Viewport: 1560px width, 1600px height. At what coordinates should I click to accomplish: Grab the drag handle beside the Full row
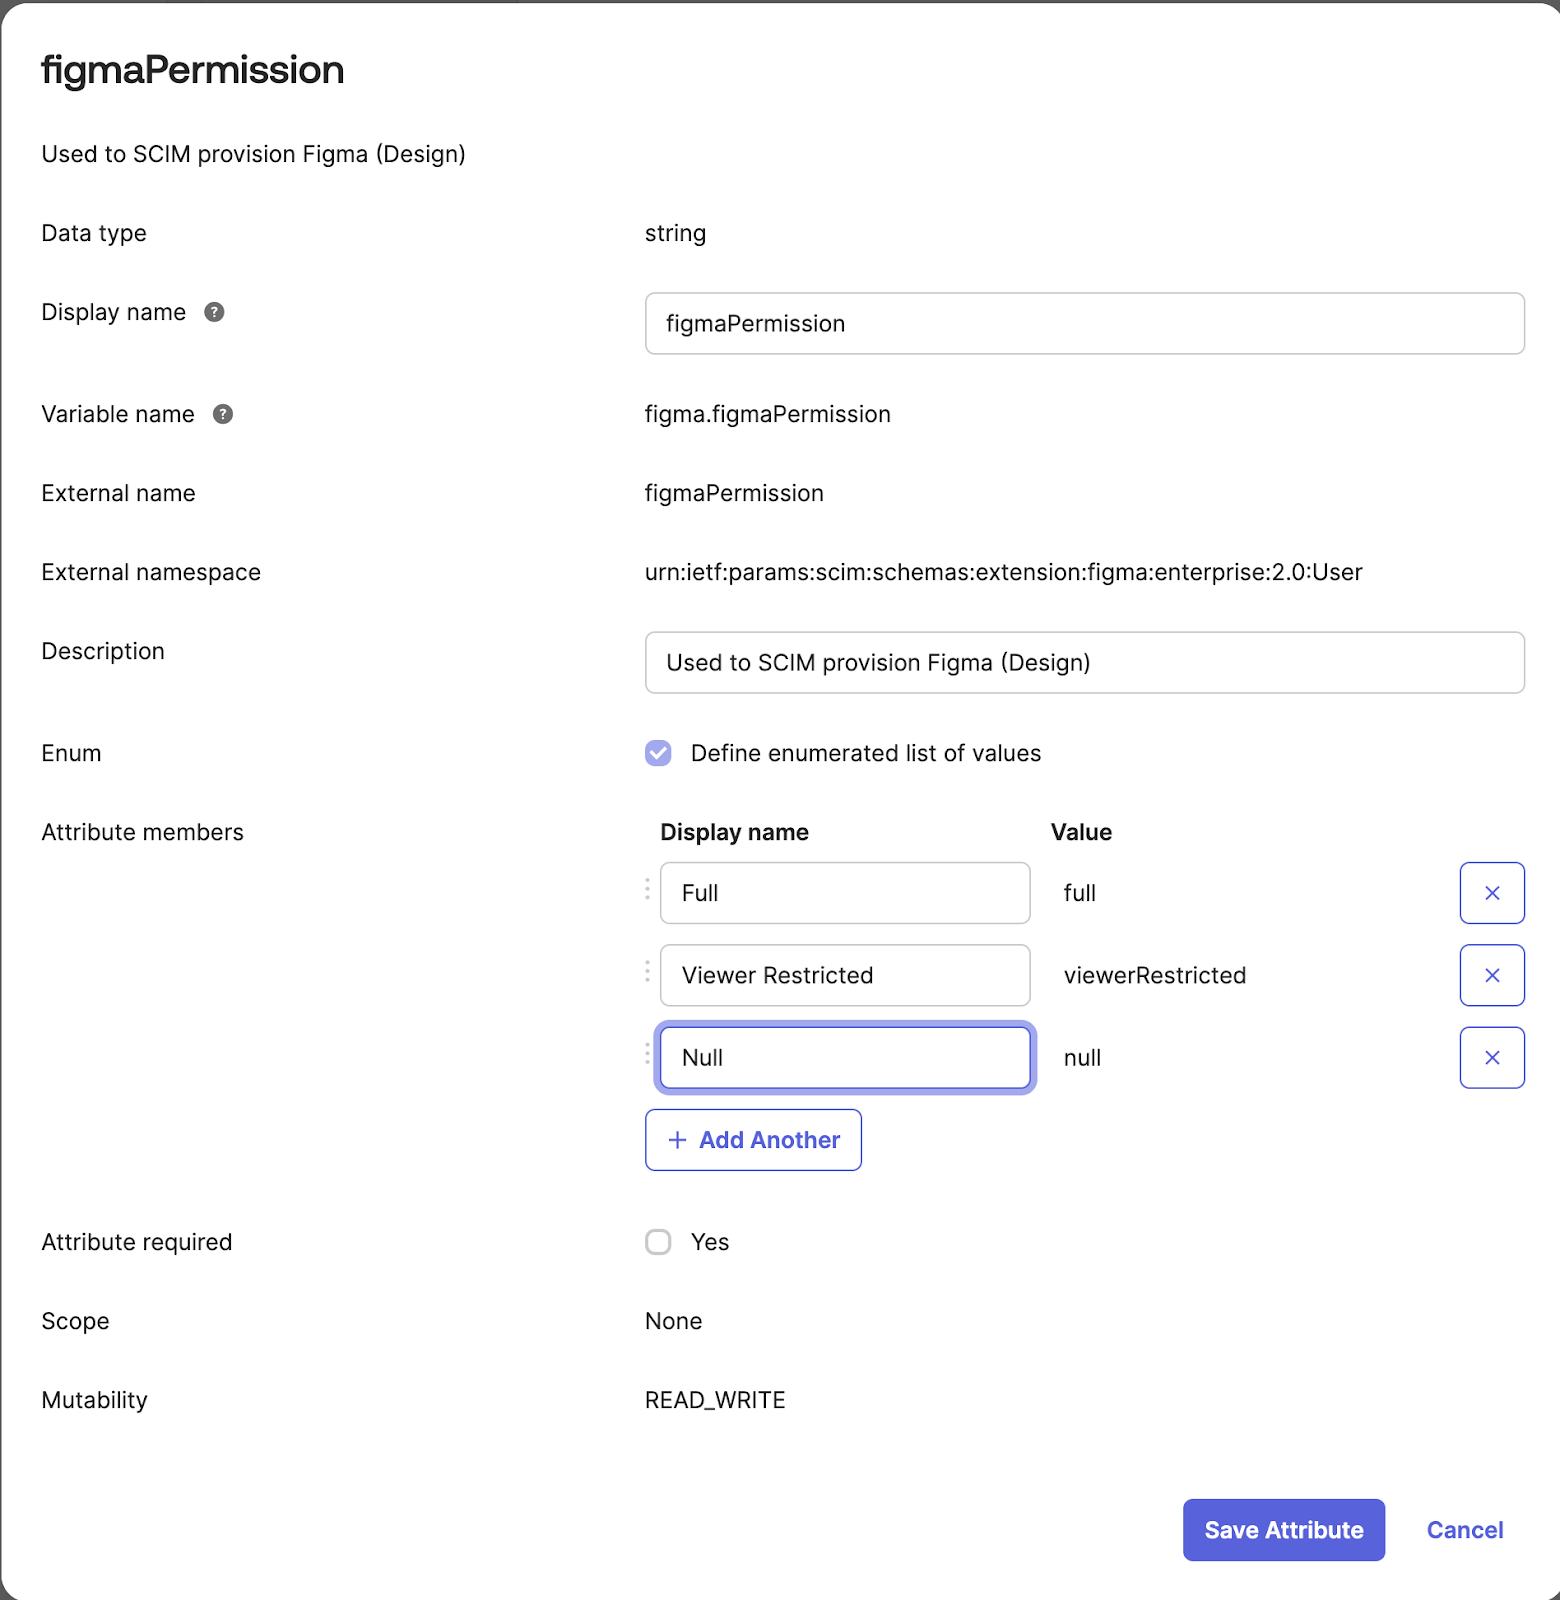point(646,893)
